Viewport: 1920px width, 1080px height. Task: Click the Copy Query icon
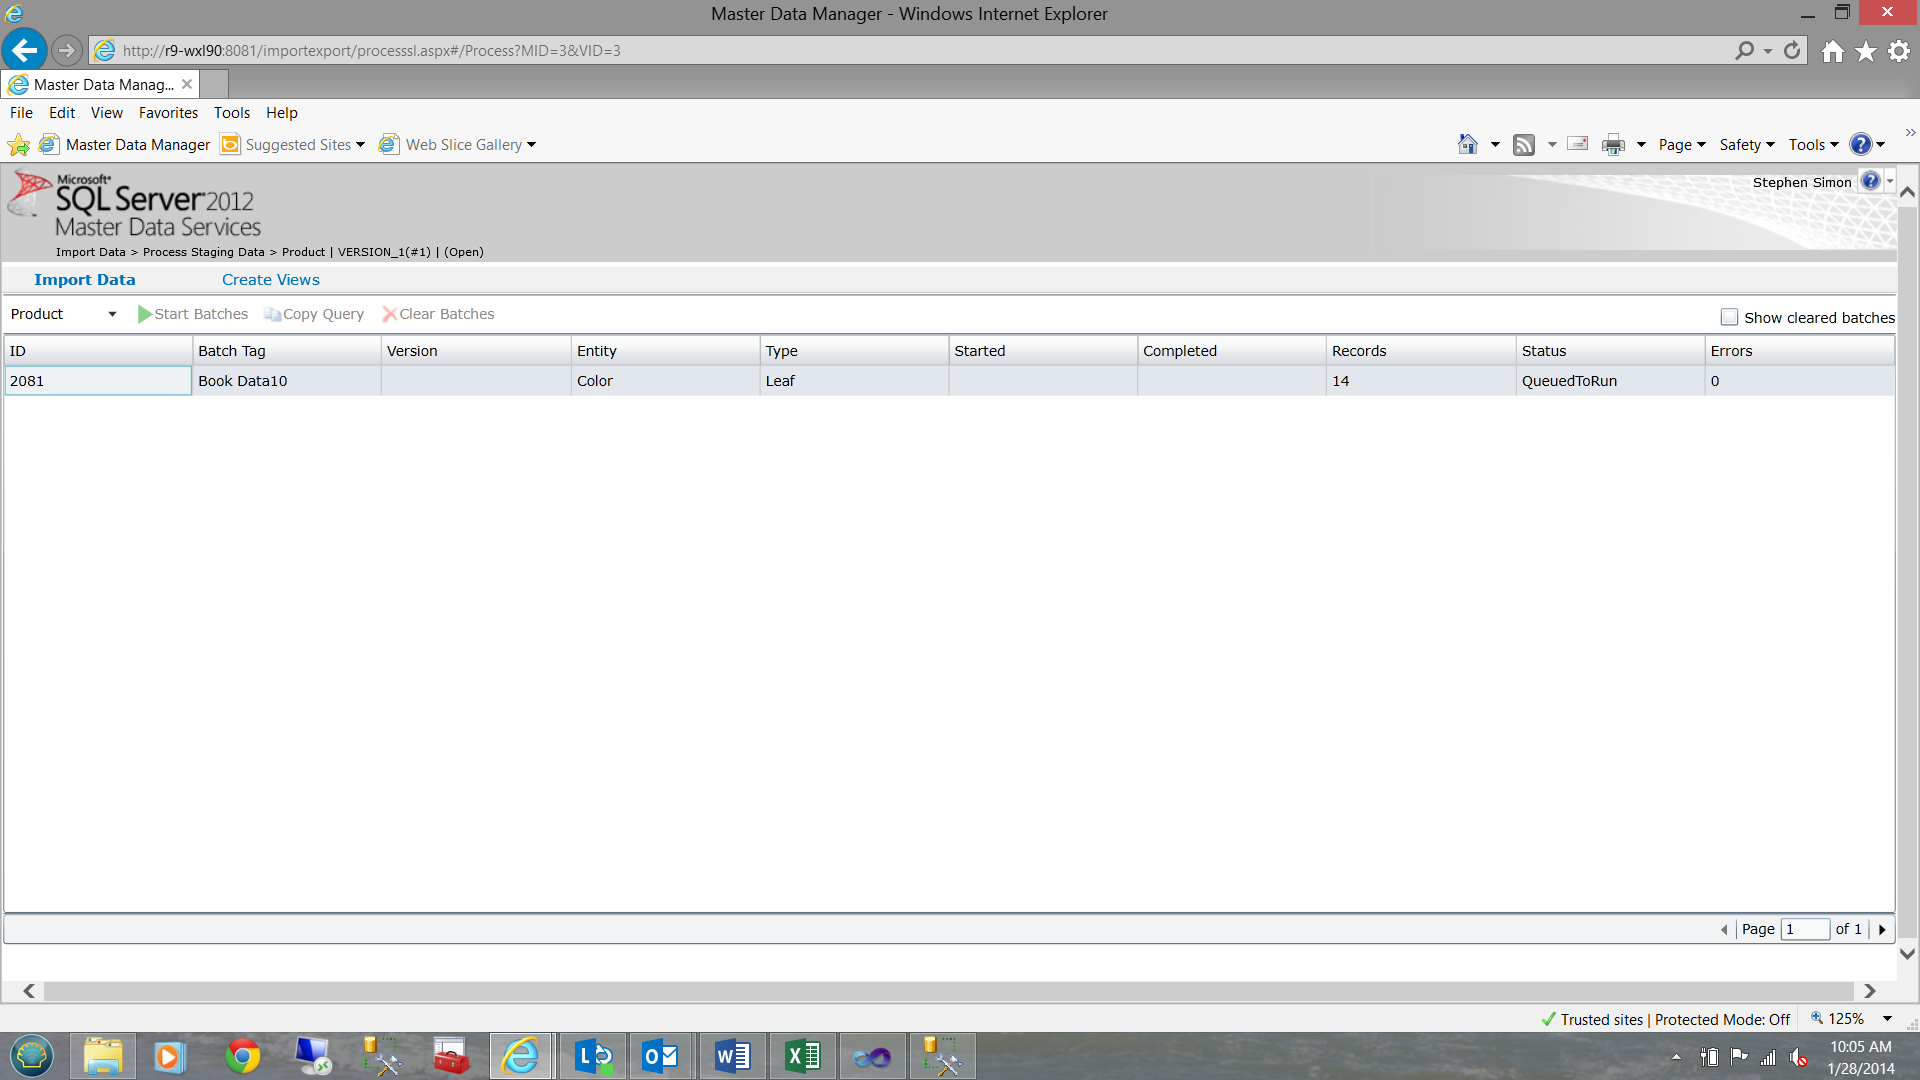click(272, 314)
